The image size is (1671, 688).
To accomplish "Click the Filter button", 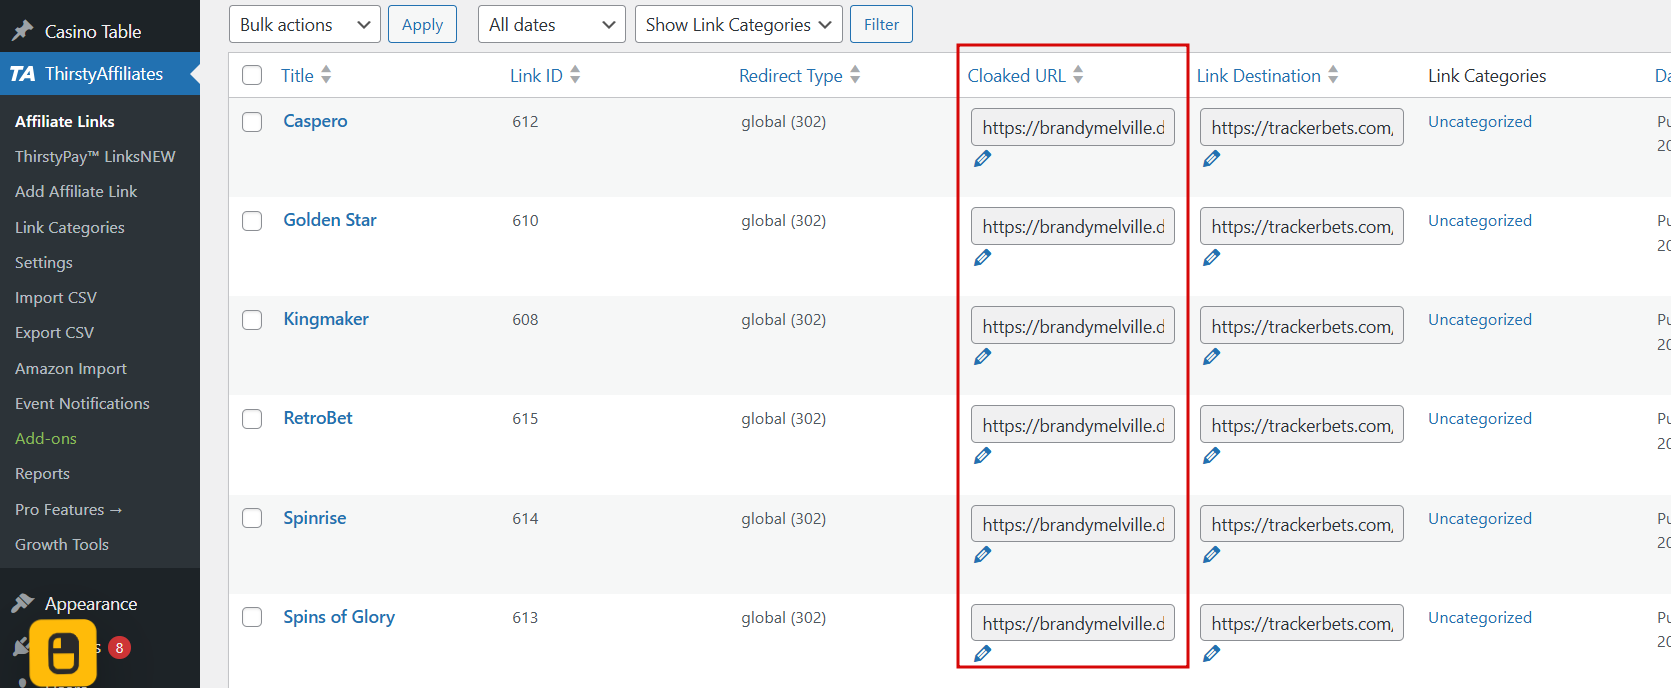I will (x=881, y=24).
